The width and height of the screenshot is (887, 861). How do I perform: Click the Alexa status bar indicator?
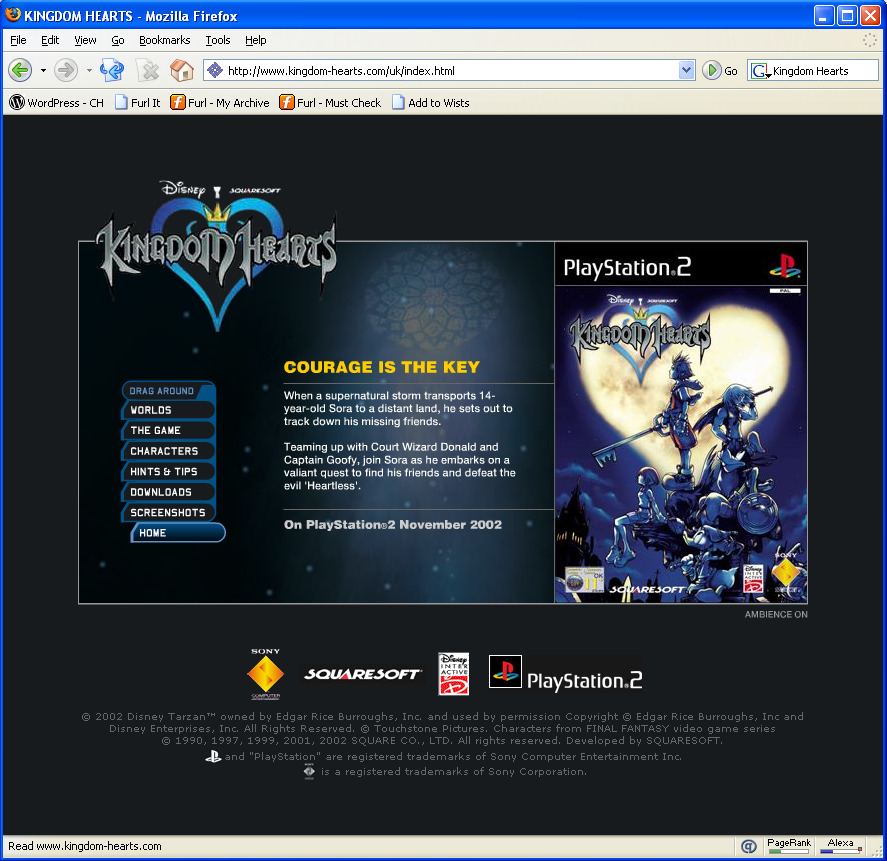click(x=841, y=846)
